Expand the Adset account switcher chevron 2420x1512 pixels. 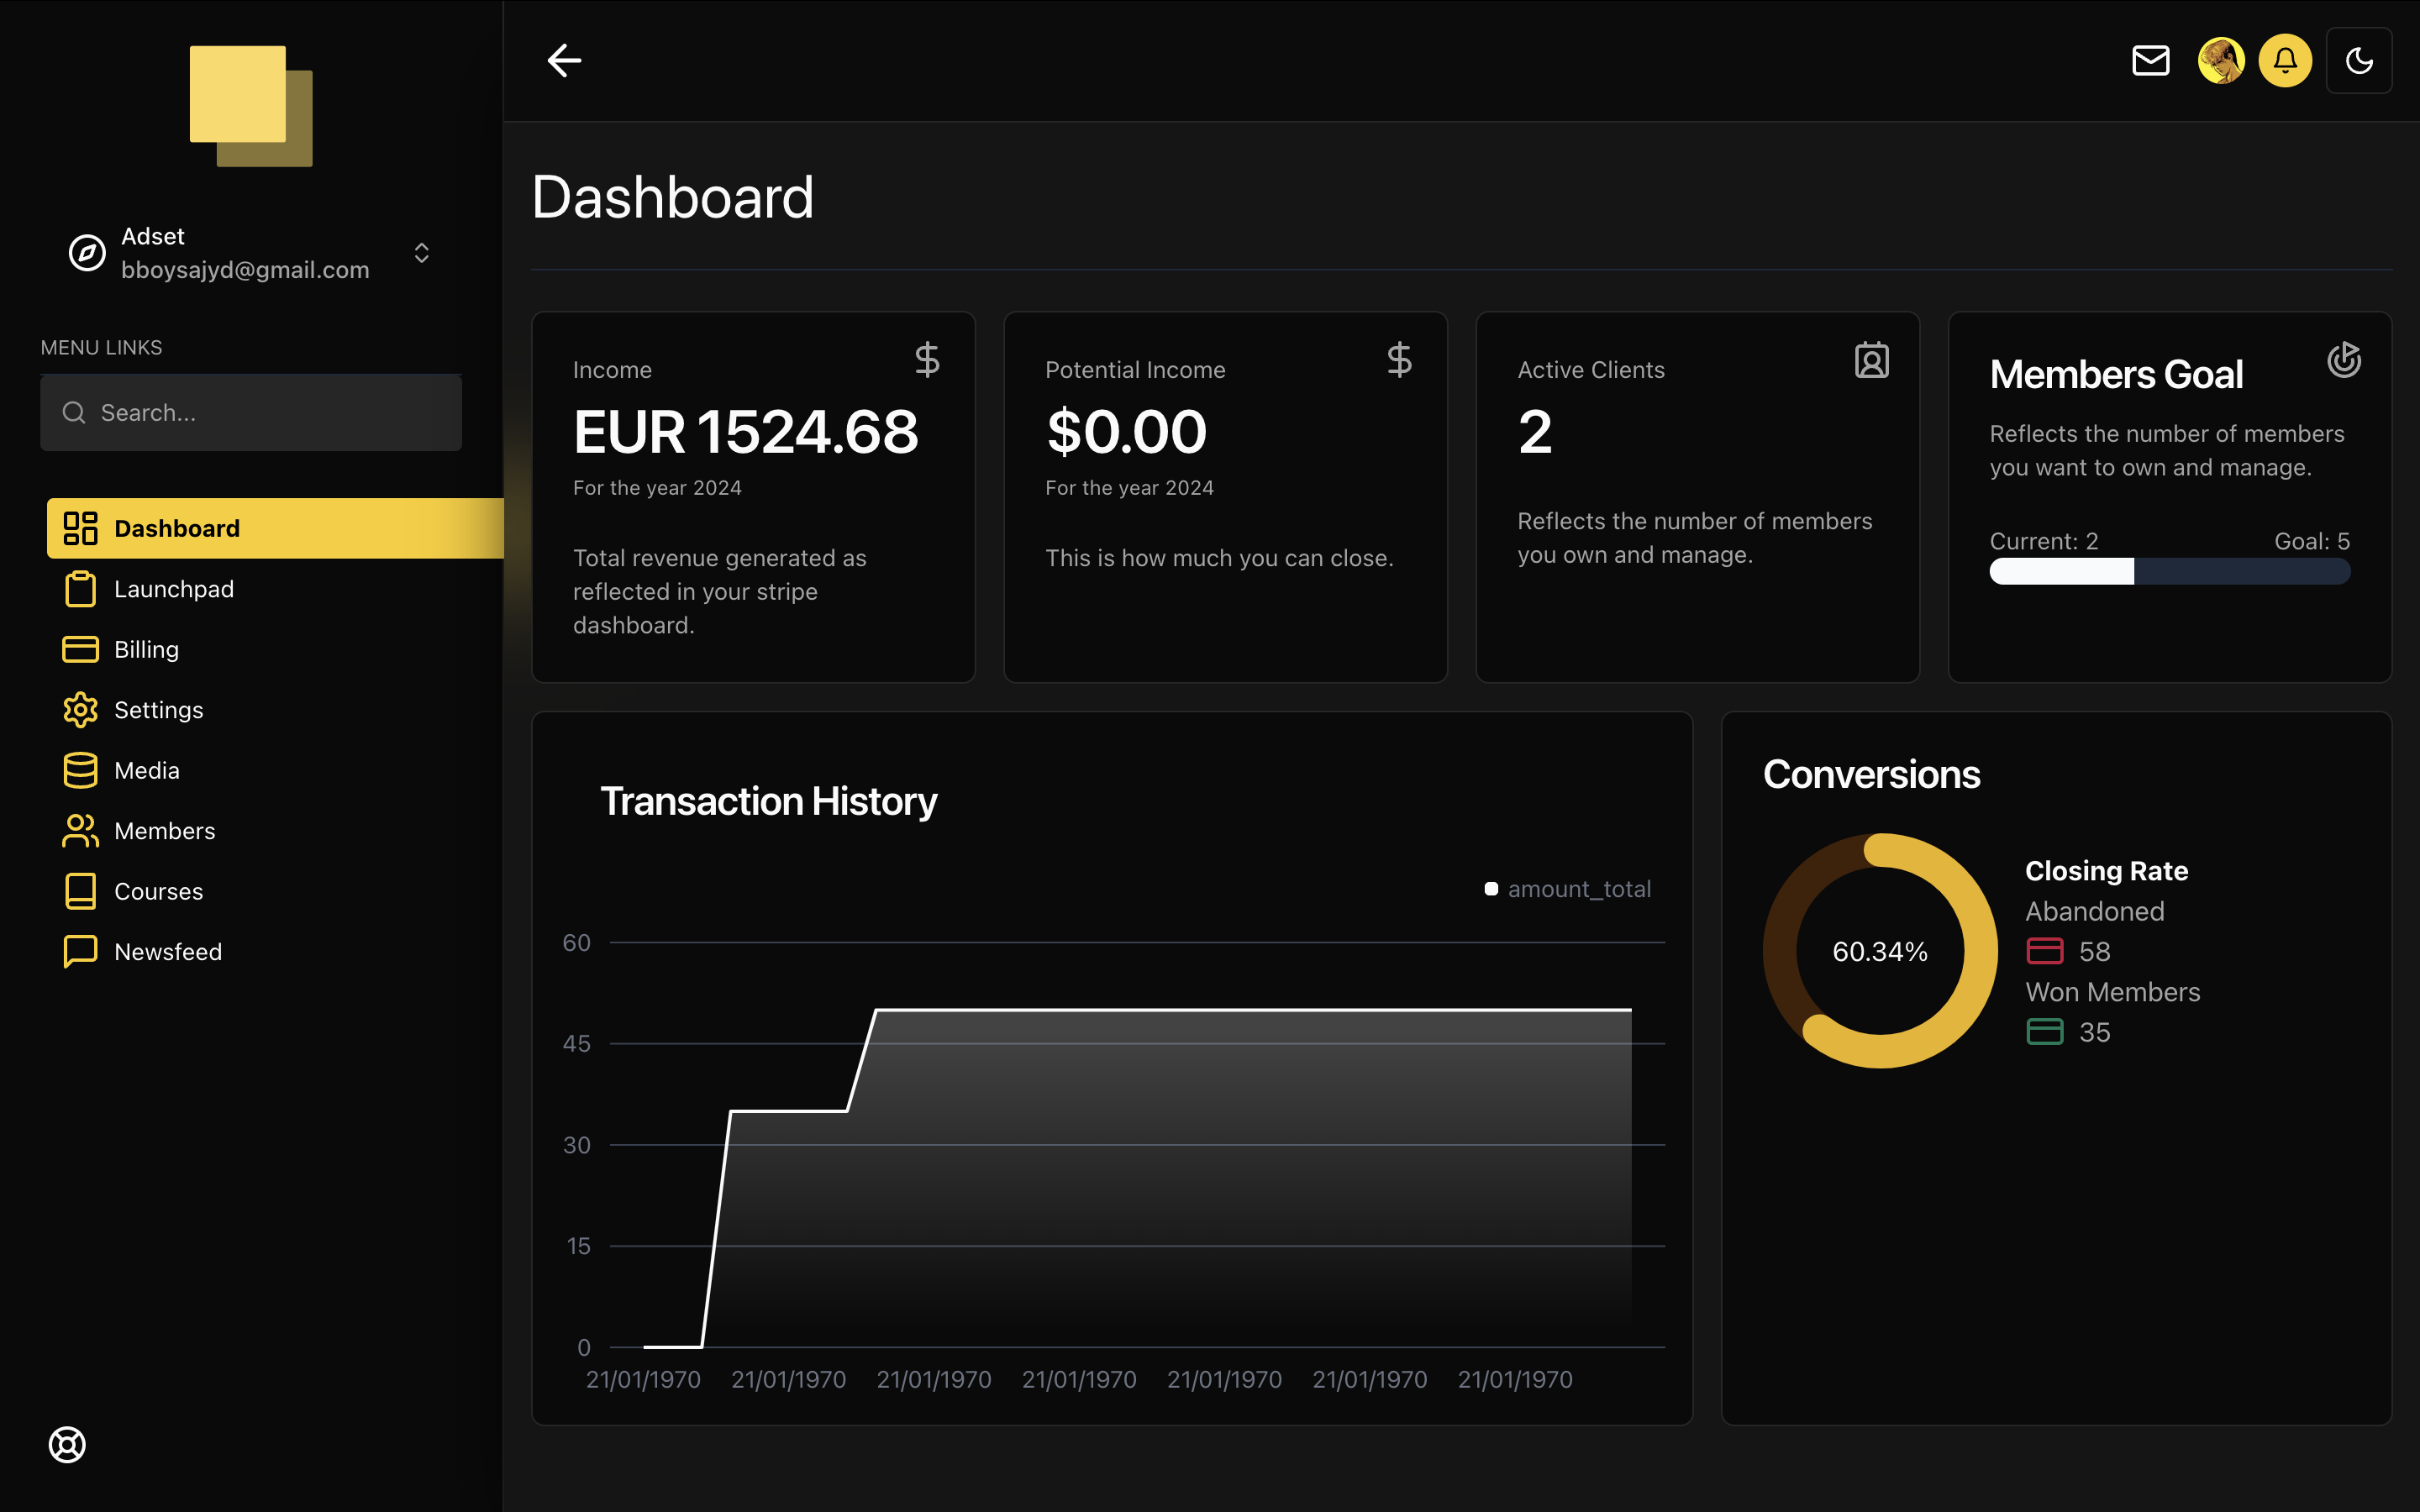tap(421, 253)
